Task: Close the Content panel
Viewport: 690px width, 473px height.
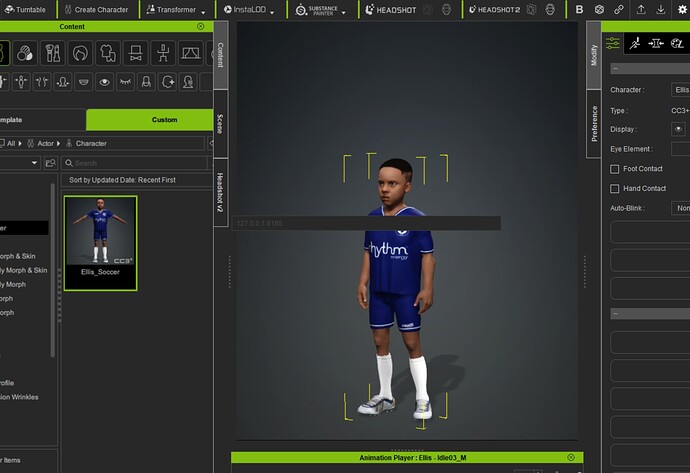Action: tap(201, 26)
